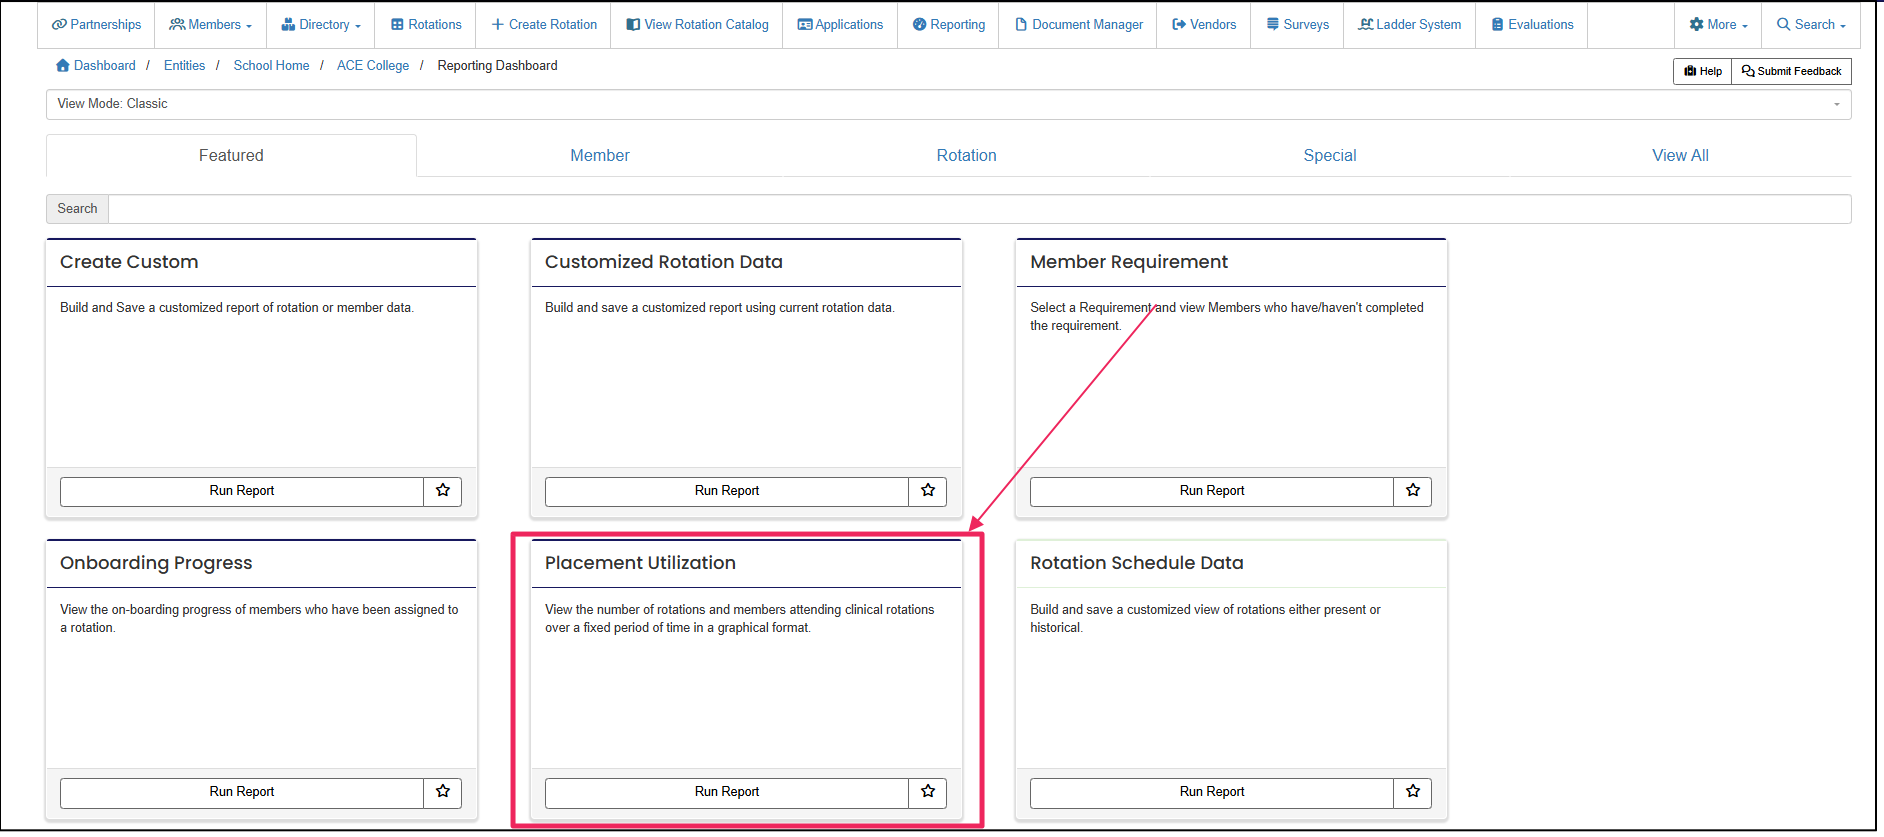Click Create Rotation in navbar
This screenshot has height=837, width=1884.
click(x=544, y=24)
